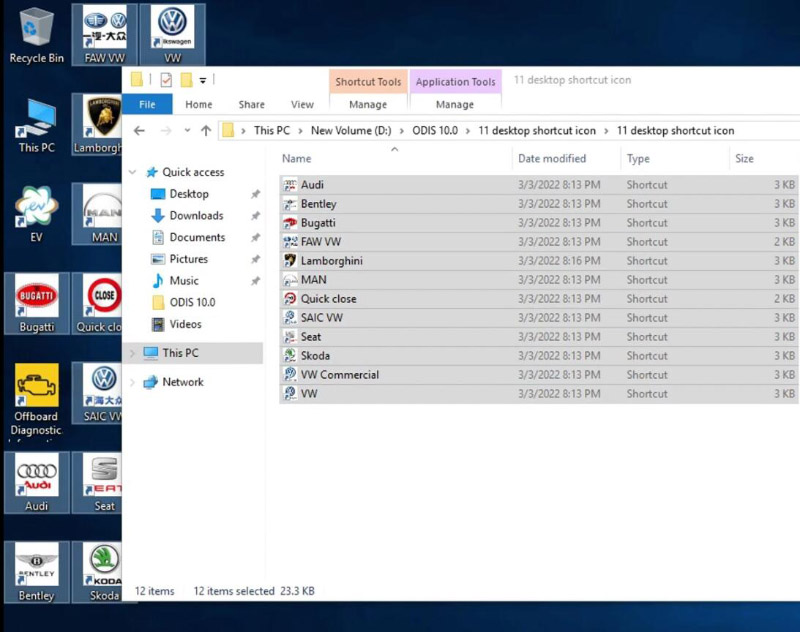Select the VW Commercial shortcut file

(x=539, y=374)
